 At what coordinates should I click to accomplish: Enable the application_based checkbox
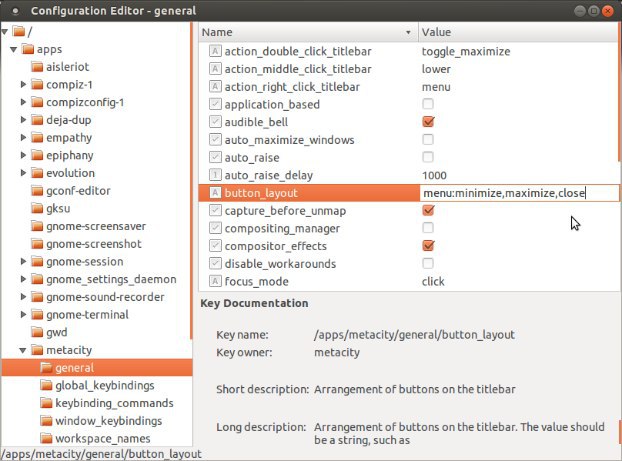coord(428,104)
